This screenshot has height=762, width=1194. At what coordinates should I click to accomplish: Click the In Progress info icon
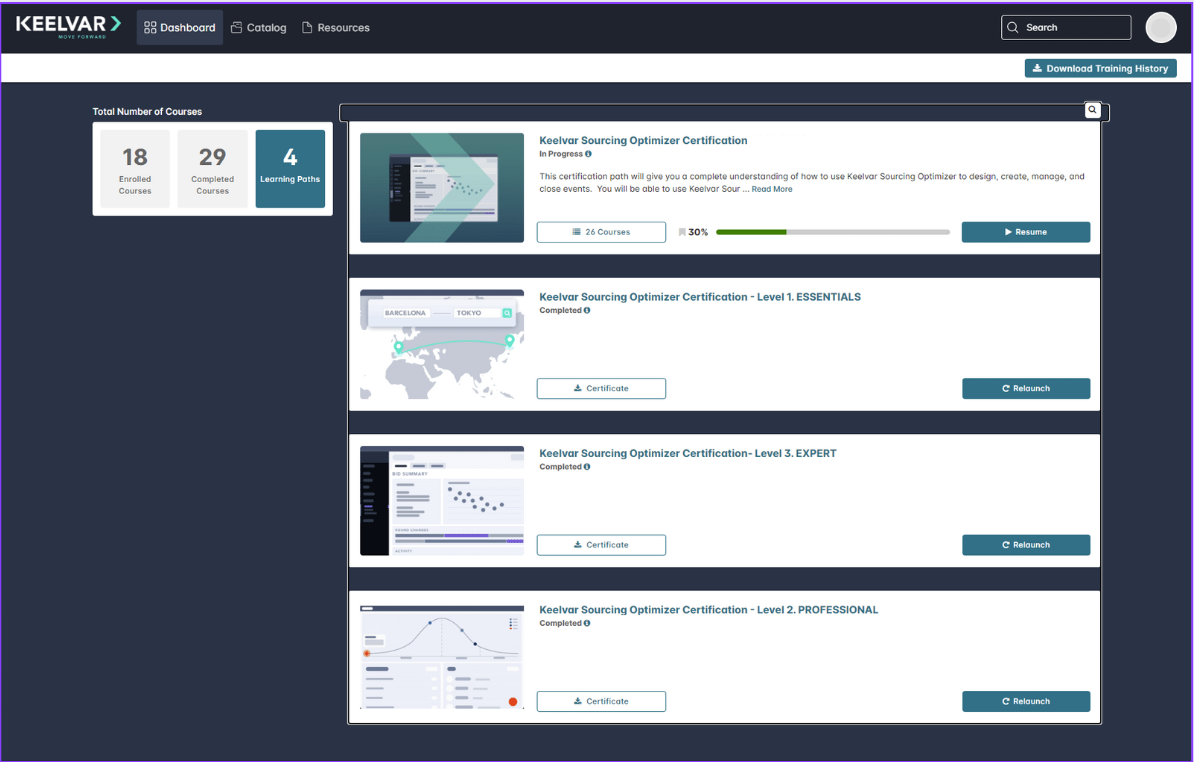tap(588, 154)
